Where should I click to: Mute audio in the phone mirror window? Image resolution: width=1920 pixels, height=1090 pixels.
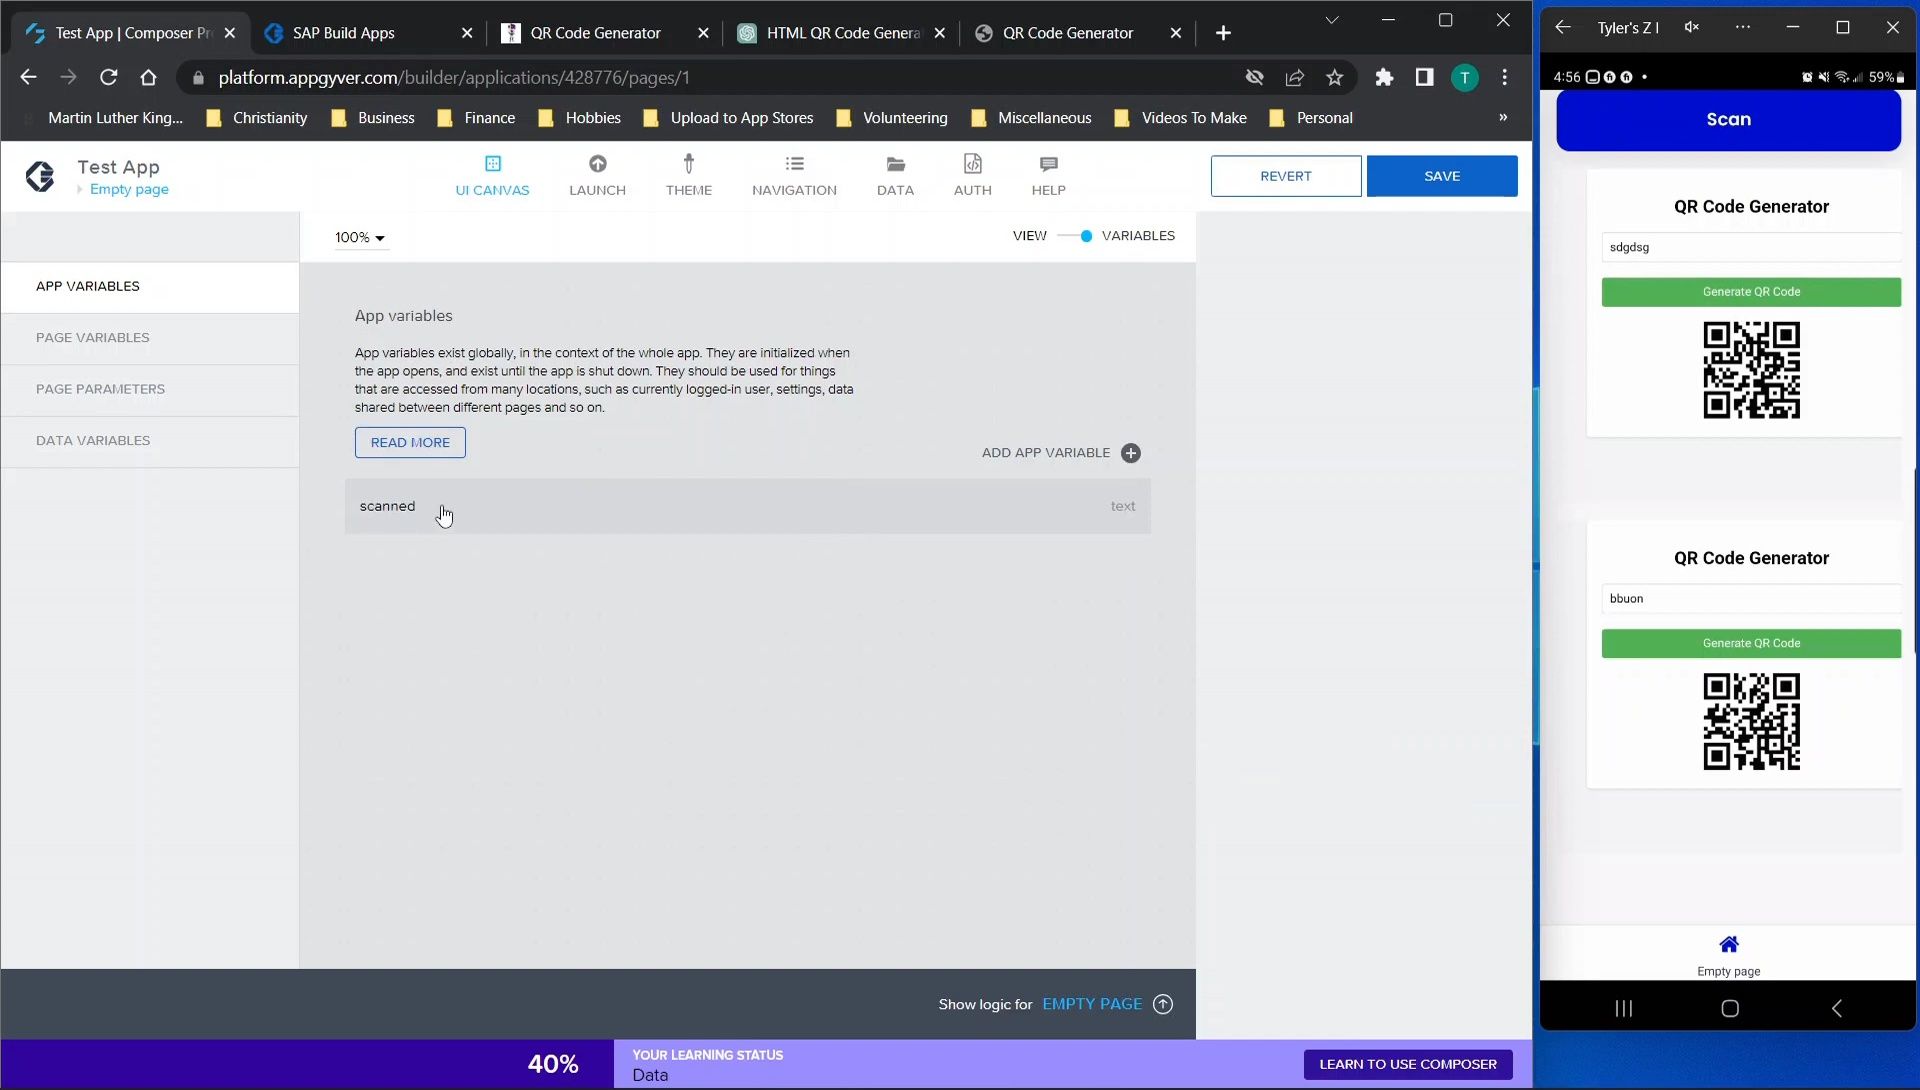tap(1691, 27)
